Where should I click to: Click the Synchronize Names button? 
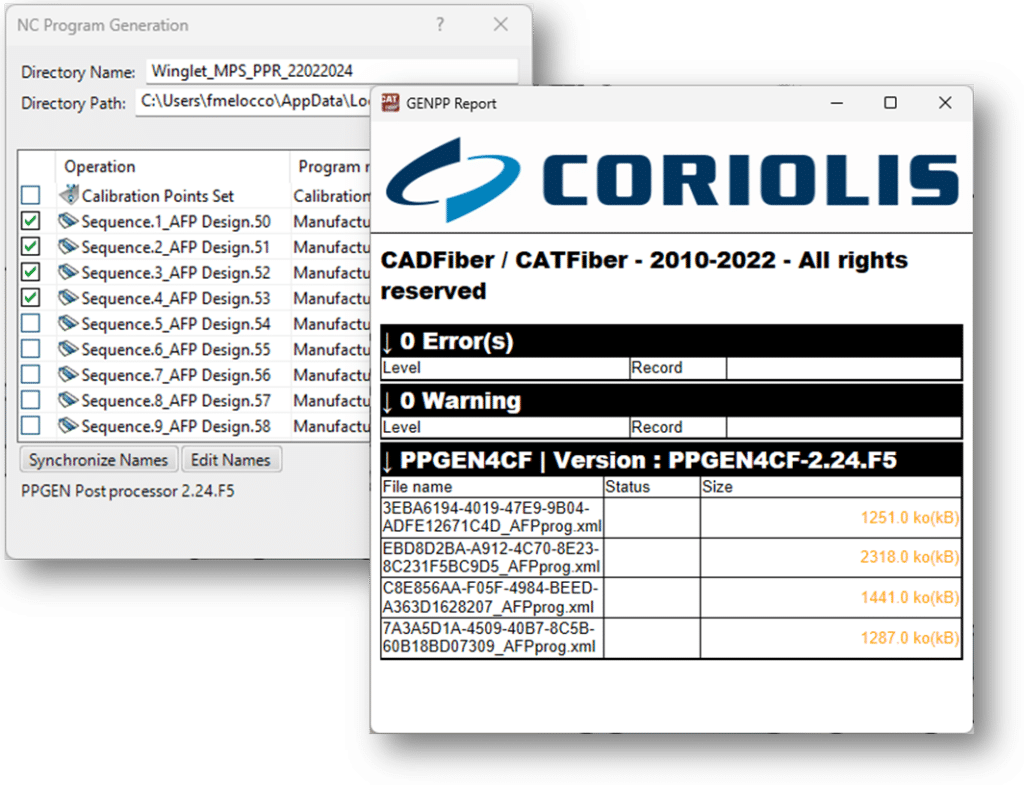point(99,460)
